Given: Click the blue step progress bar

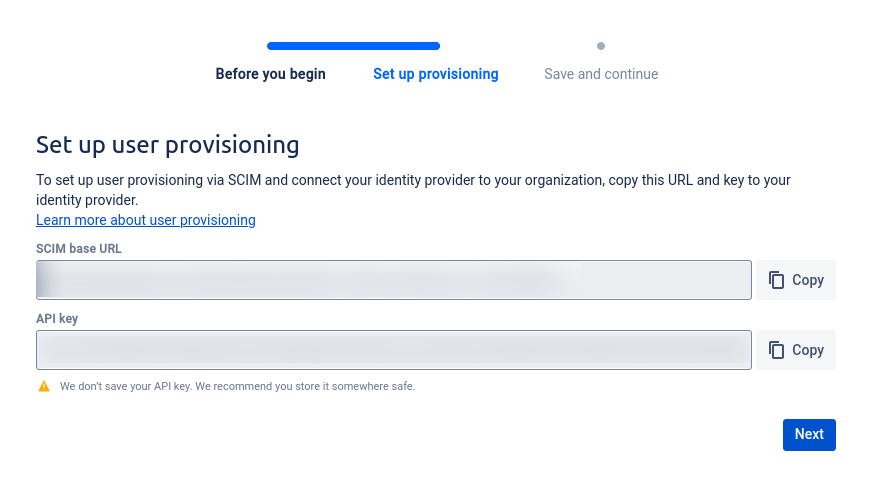Looking at the screenshot, I should pos(353,46).
